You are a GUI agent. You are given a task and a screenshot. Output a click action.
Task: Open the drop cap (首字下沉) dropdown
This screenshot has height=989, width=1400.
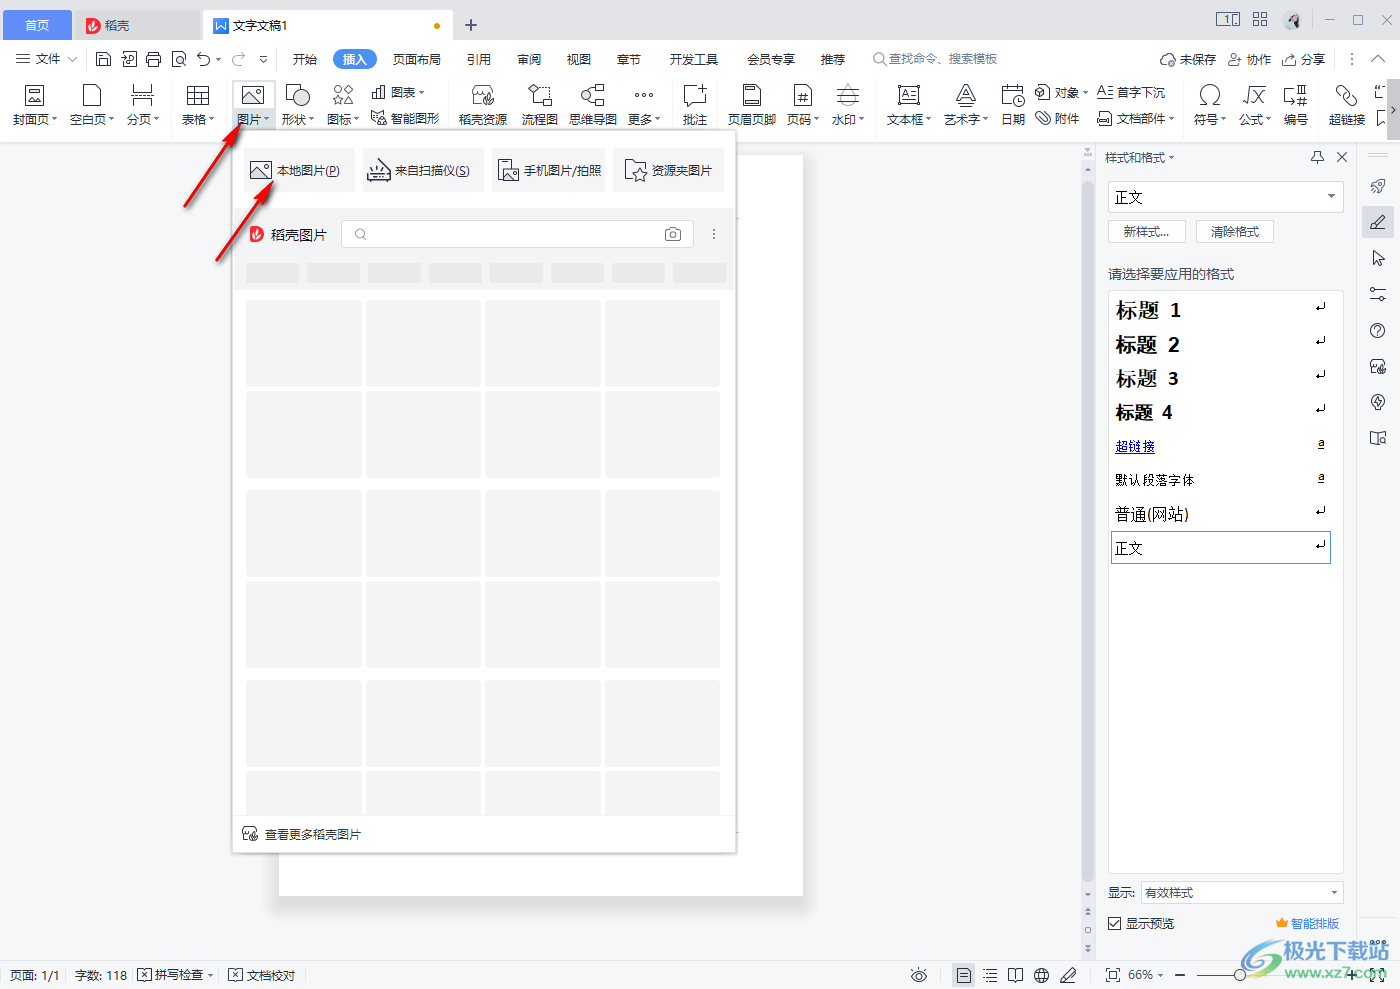1131,92
